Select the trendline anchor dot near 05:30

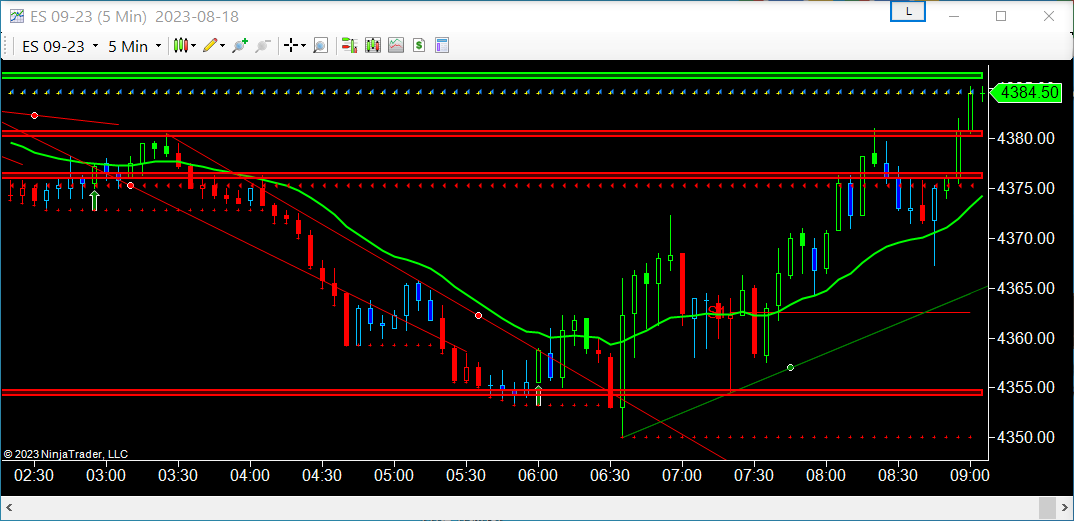tap(478, 316)
